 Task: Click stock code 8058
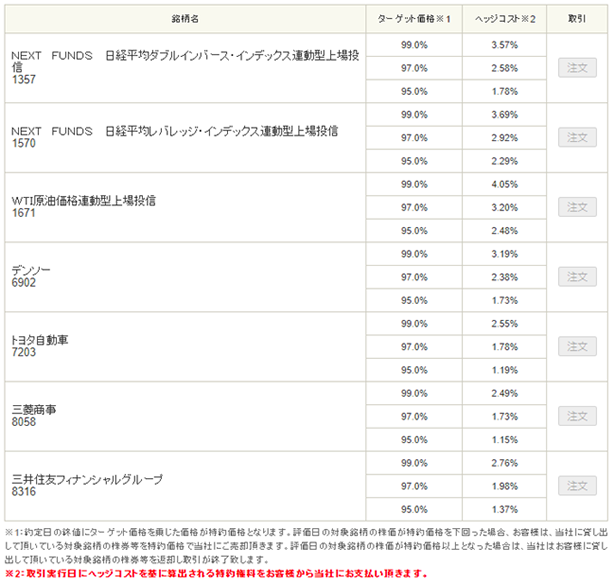tap(24, 422)
